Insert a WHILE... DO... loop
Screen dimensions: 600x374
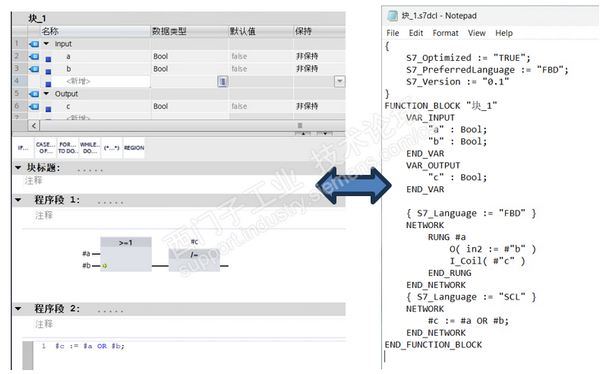click(90, 148)
